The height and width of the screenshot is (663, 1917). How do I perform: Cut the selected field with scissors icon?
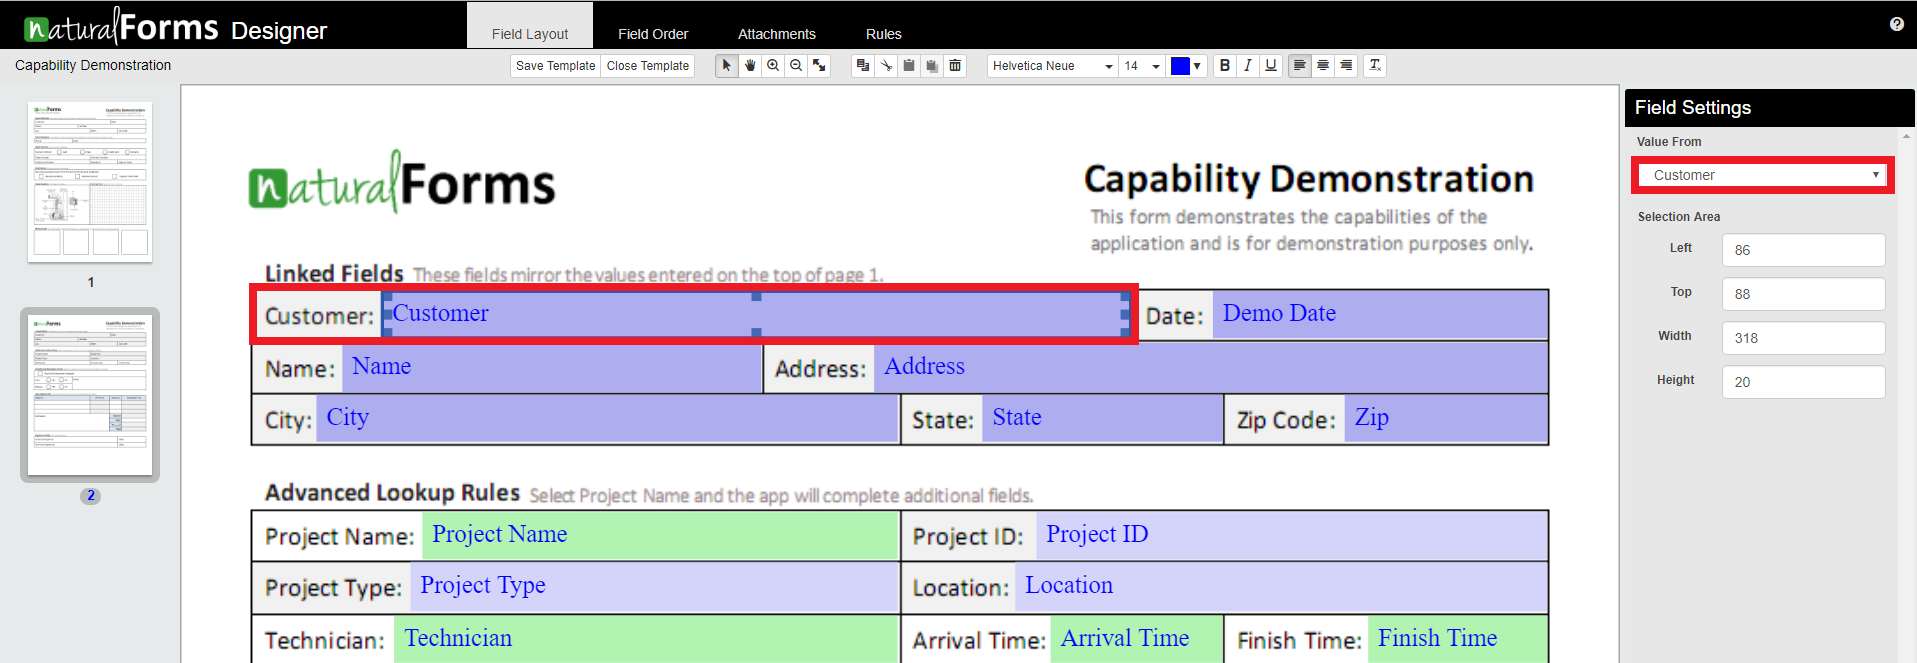[x=886, y=66]
